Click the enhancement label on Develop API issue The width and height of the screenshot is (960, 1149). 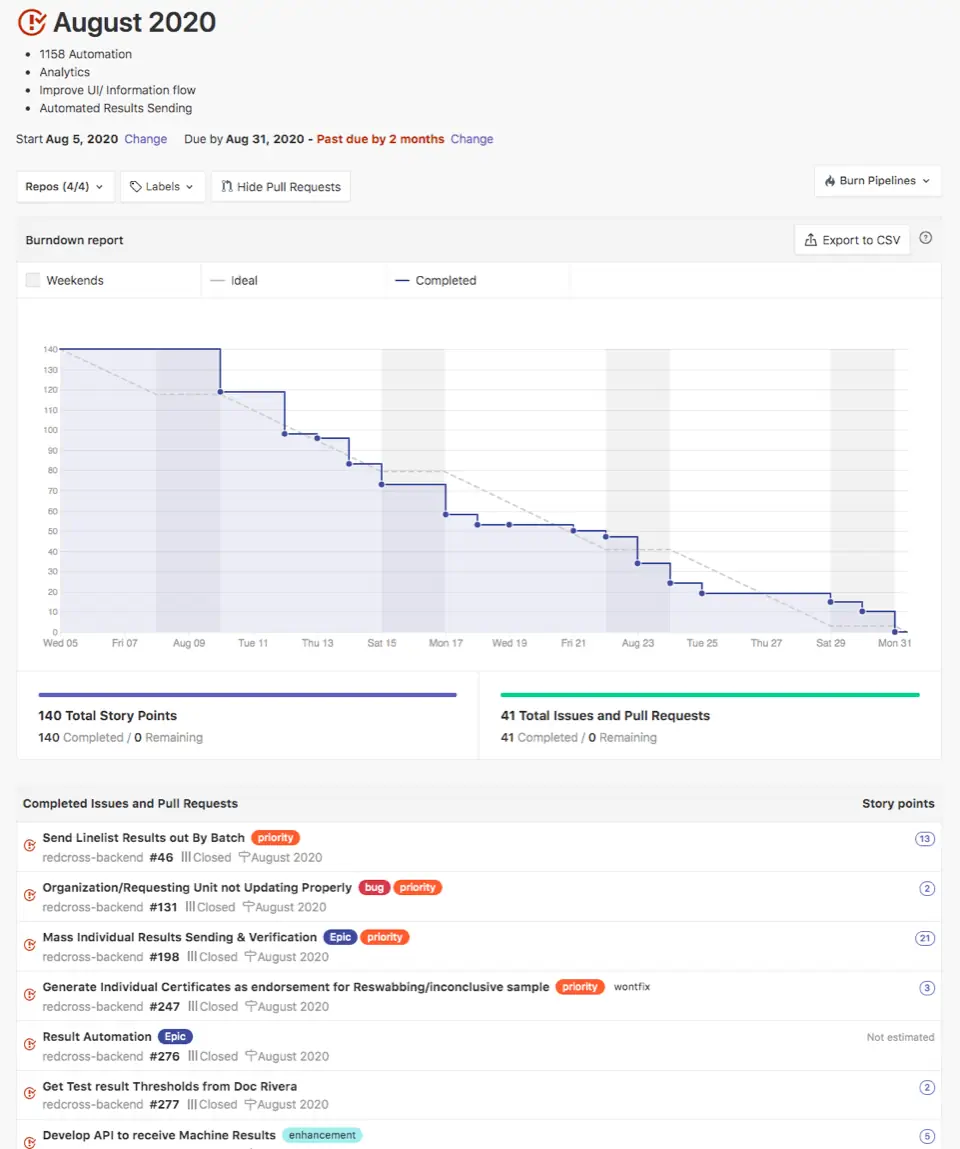pyautogui.click(x=322, y=1135)
